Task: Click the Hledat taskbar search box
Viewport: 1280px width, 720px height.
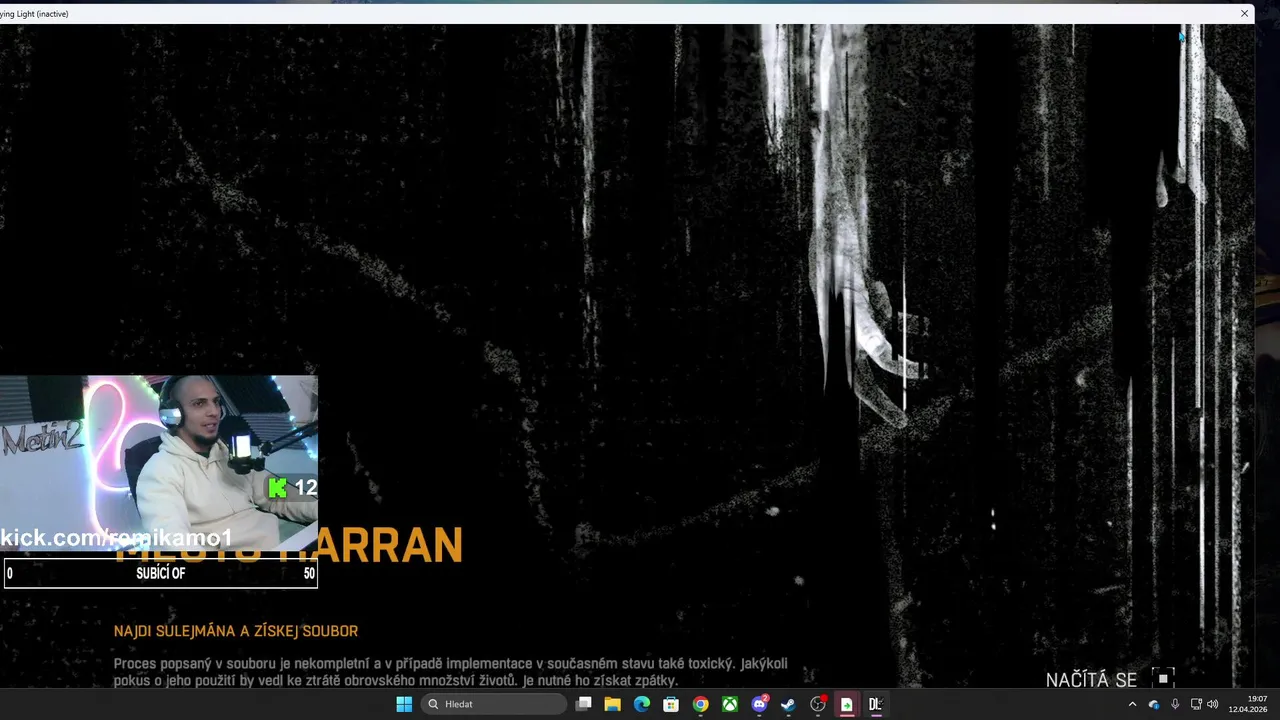Action: 494,704
